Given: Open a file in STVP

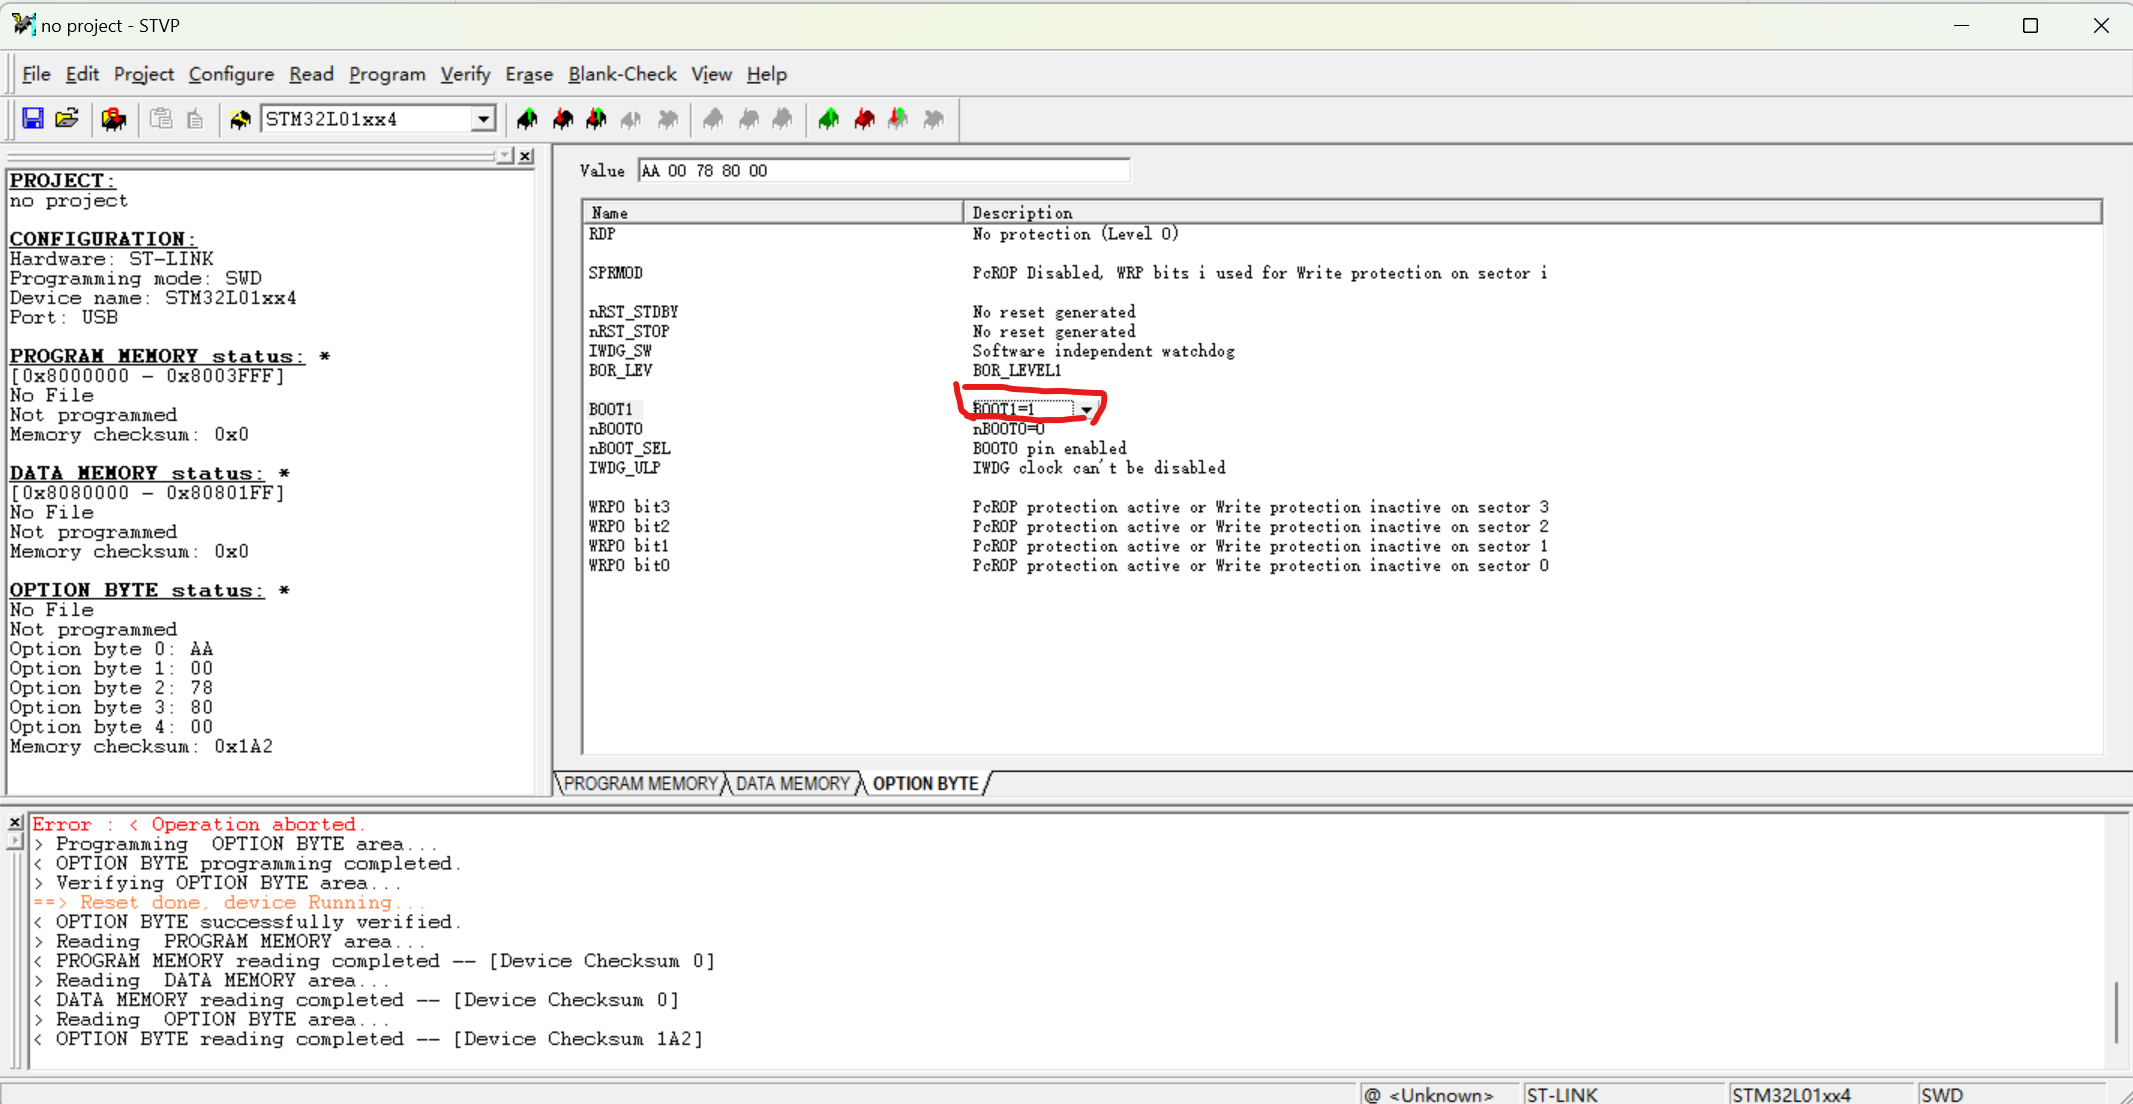Looking at the screenshot, I should pyautogui.click(x=66, y=118).
